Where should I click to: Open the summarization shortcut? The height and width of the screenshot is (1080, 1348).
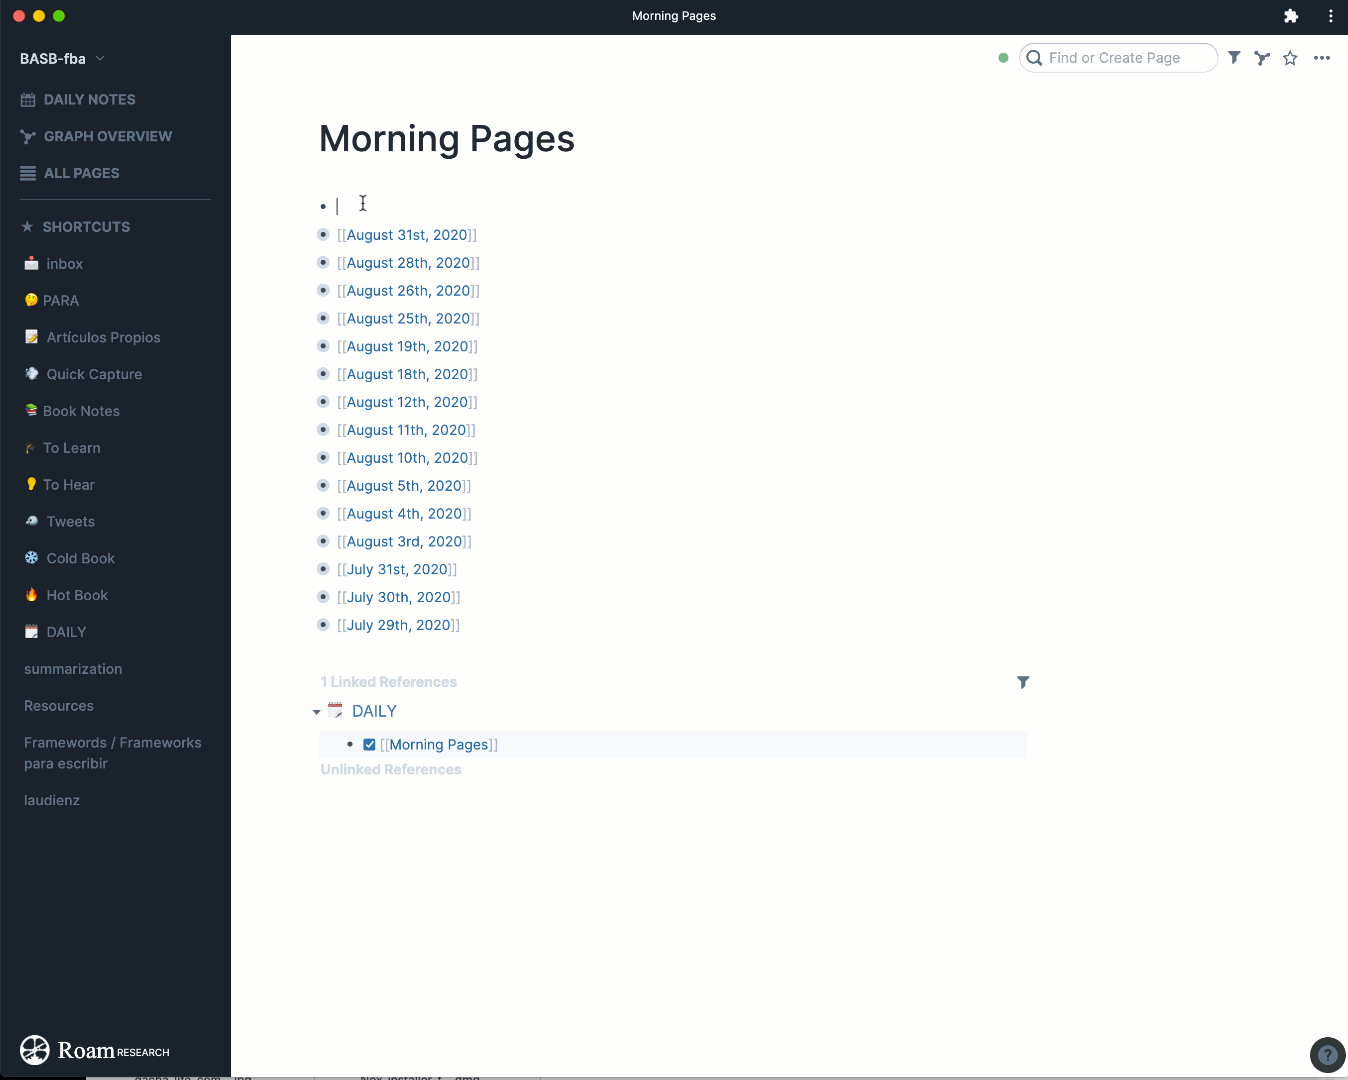coord(73,669)
